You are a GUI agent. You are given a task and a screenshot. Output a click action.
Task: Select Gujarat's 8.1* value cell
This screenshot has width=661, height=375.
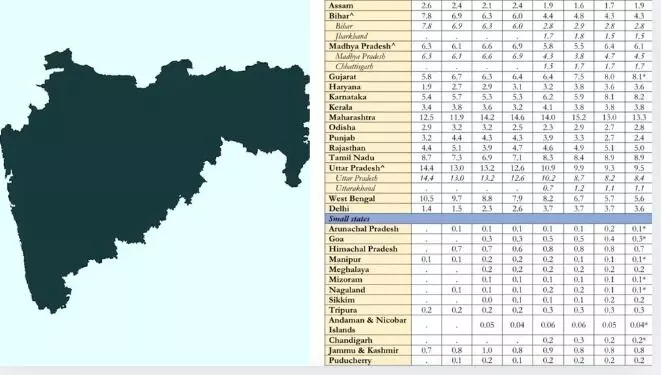pos(639,77)
